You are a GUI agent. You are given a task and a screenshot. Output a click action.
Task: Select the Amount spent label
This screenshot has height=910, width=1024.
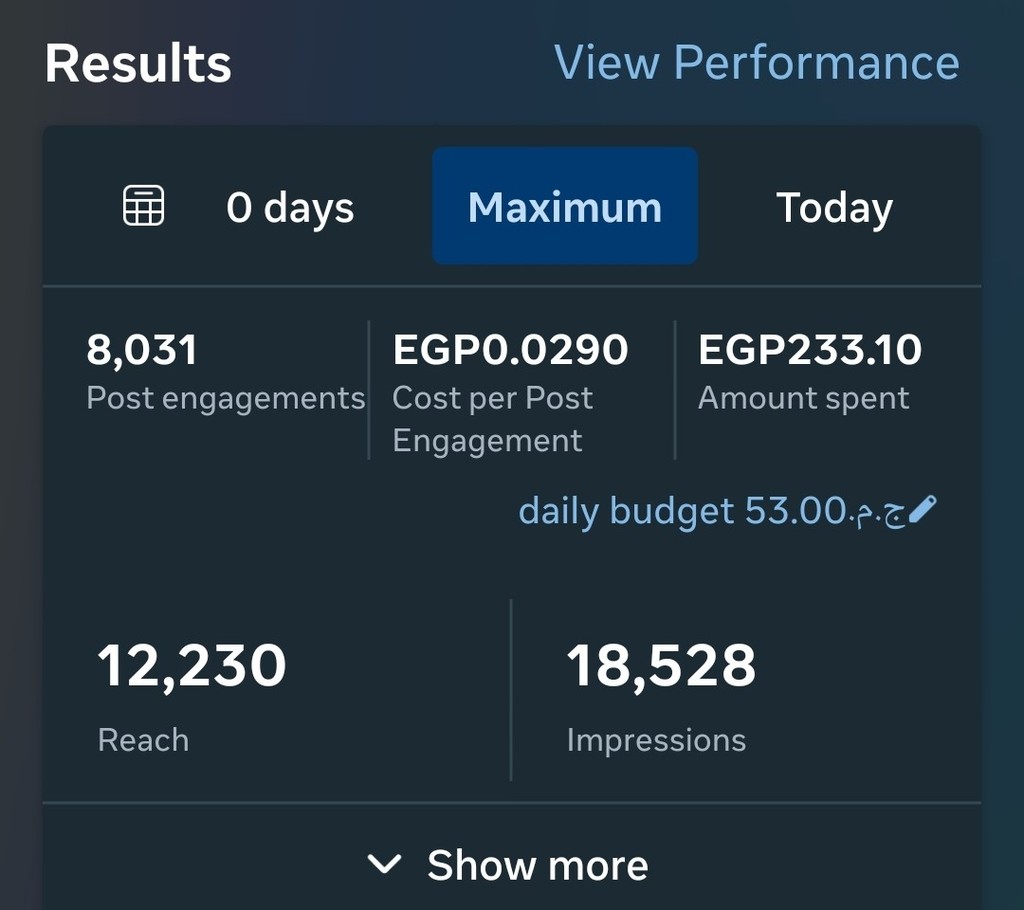(x=803, y=398)
